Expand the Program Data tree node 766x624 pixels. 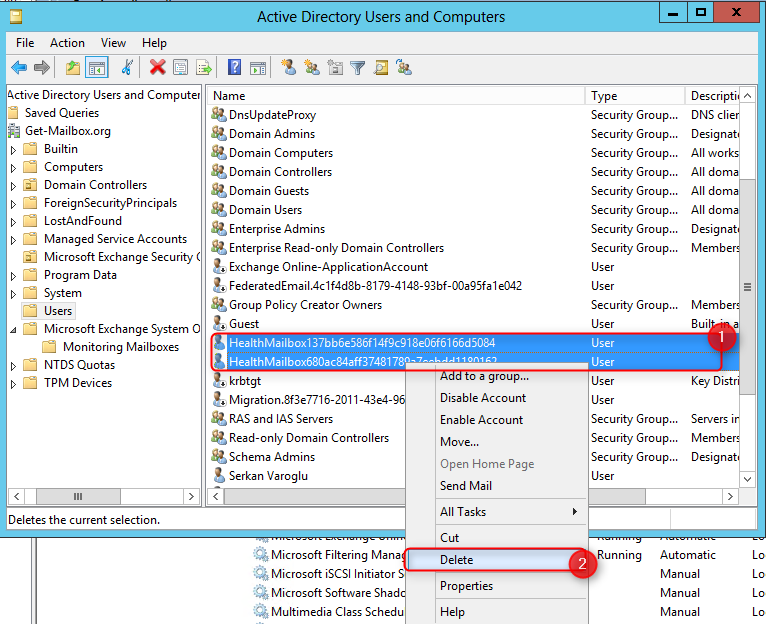pyautogui.click(x=14, y=276)
